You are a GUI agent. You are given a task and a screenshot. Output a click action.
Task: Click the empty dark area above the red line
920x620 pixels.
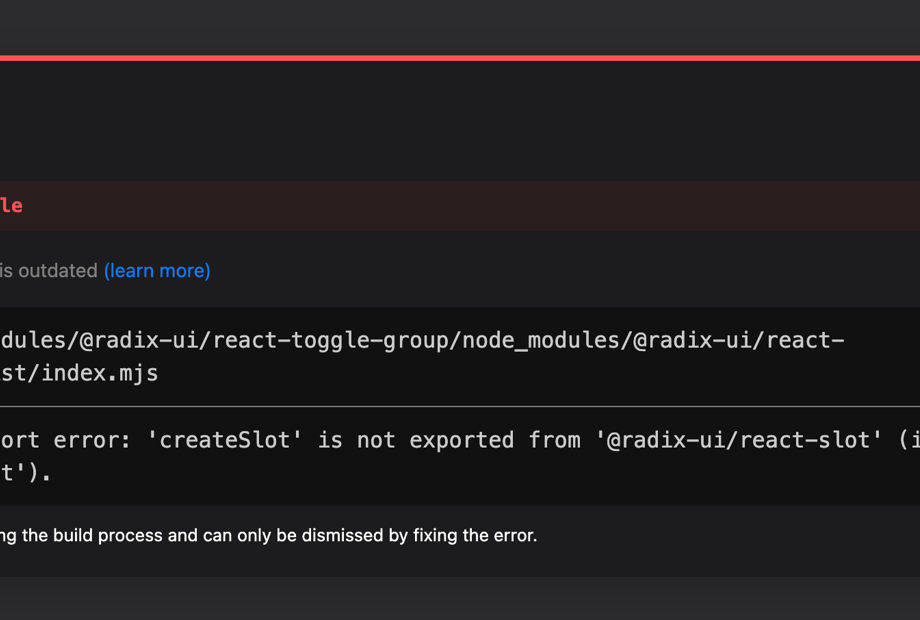pos(460,27)
